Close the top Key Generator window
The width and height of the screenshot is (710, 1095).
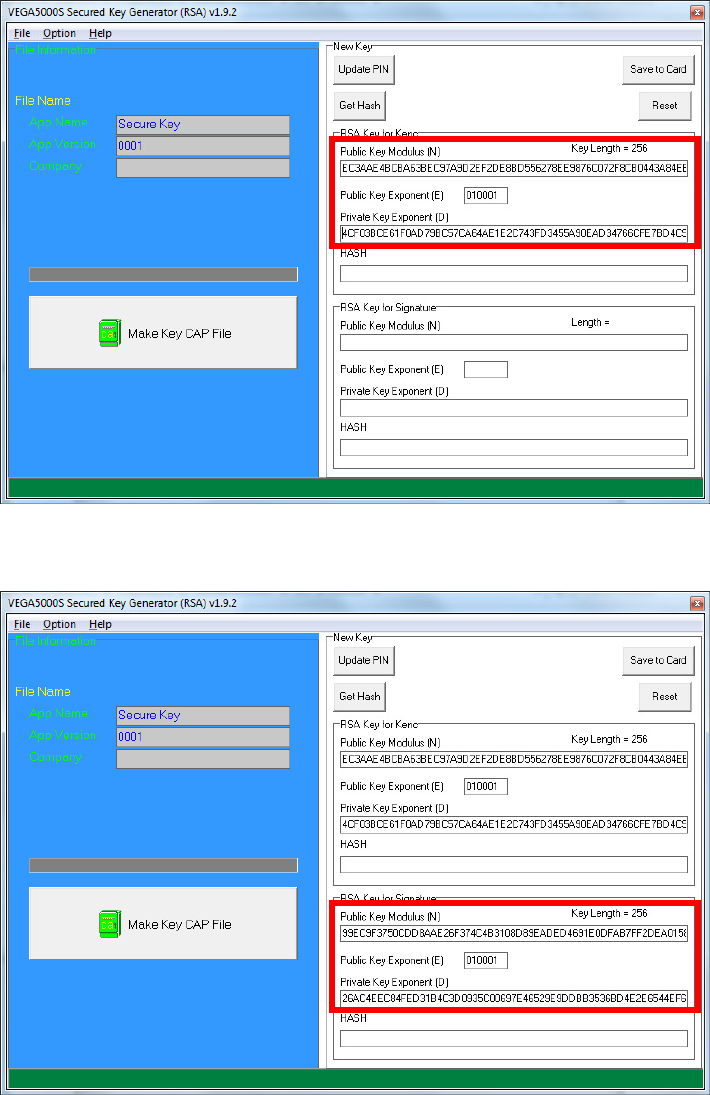tap(697, 12)
